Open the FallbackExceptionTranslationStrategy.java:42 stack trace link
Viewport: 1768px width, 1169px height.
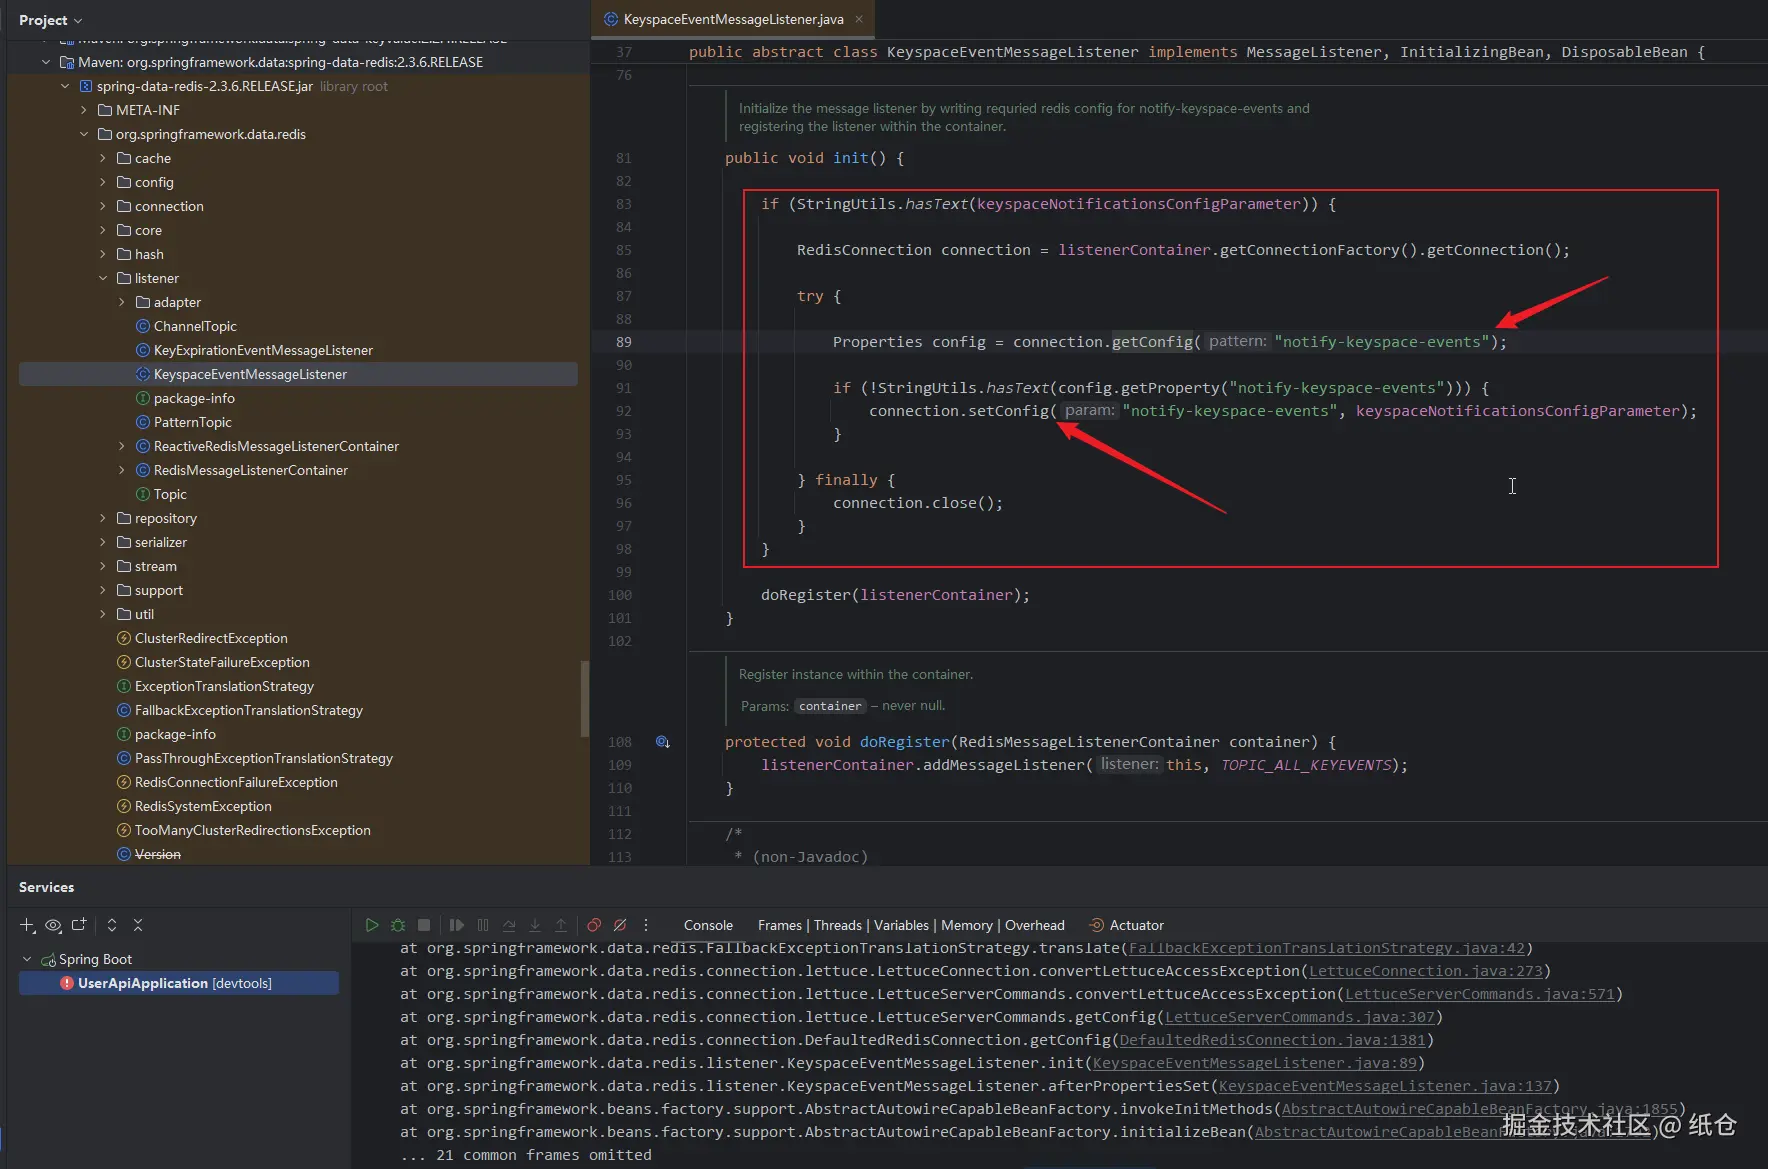coord(1327,948)
